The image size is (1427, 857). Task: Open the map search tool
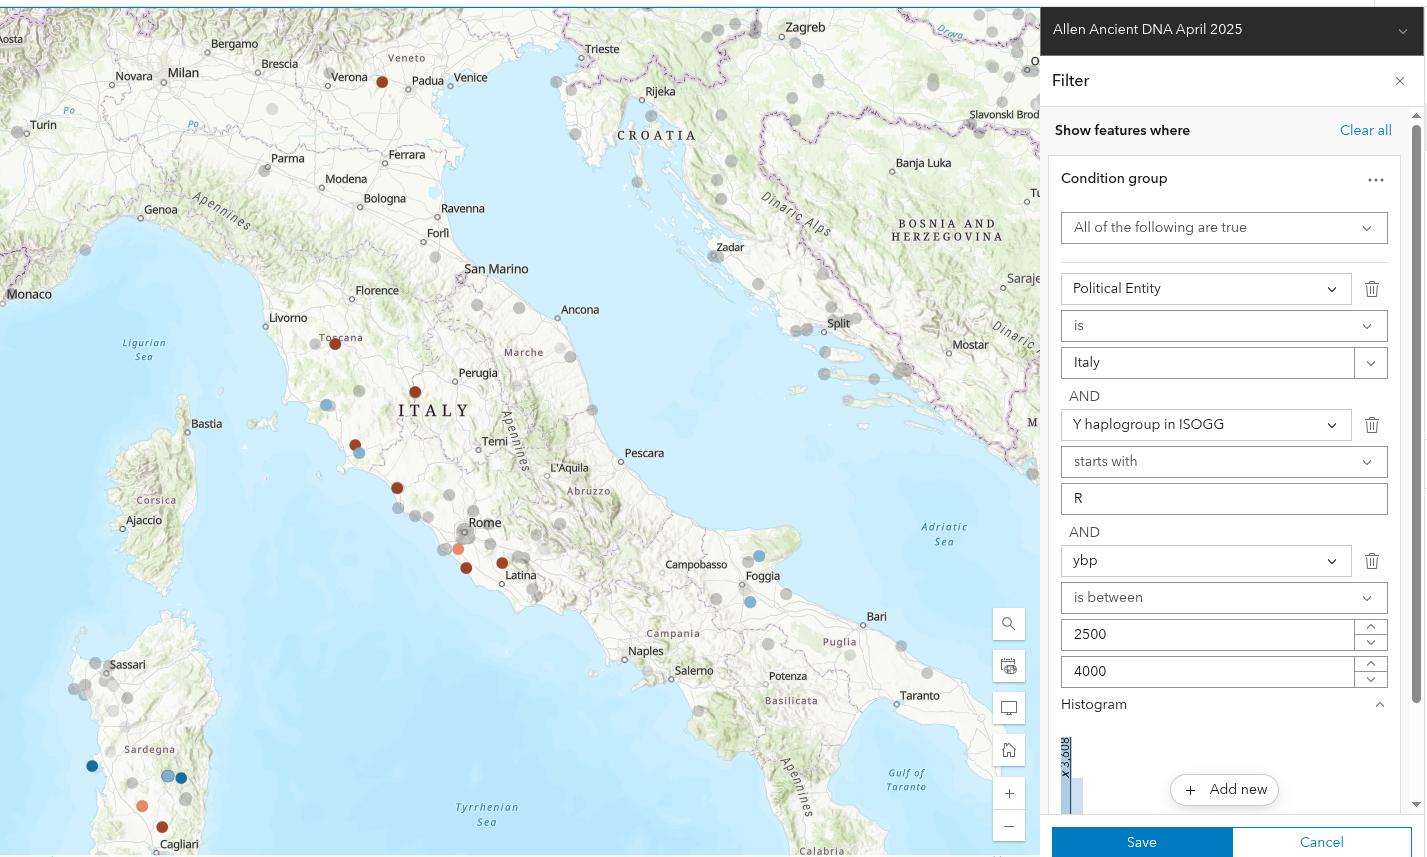1008,624
